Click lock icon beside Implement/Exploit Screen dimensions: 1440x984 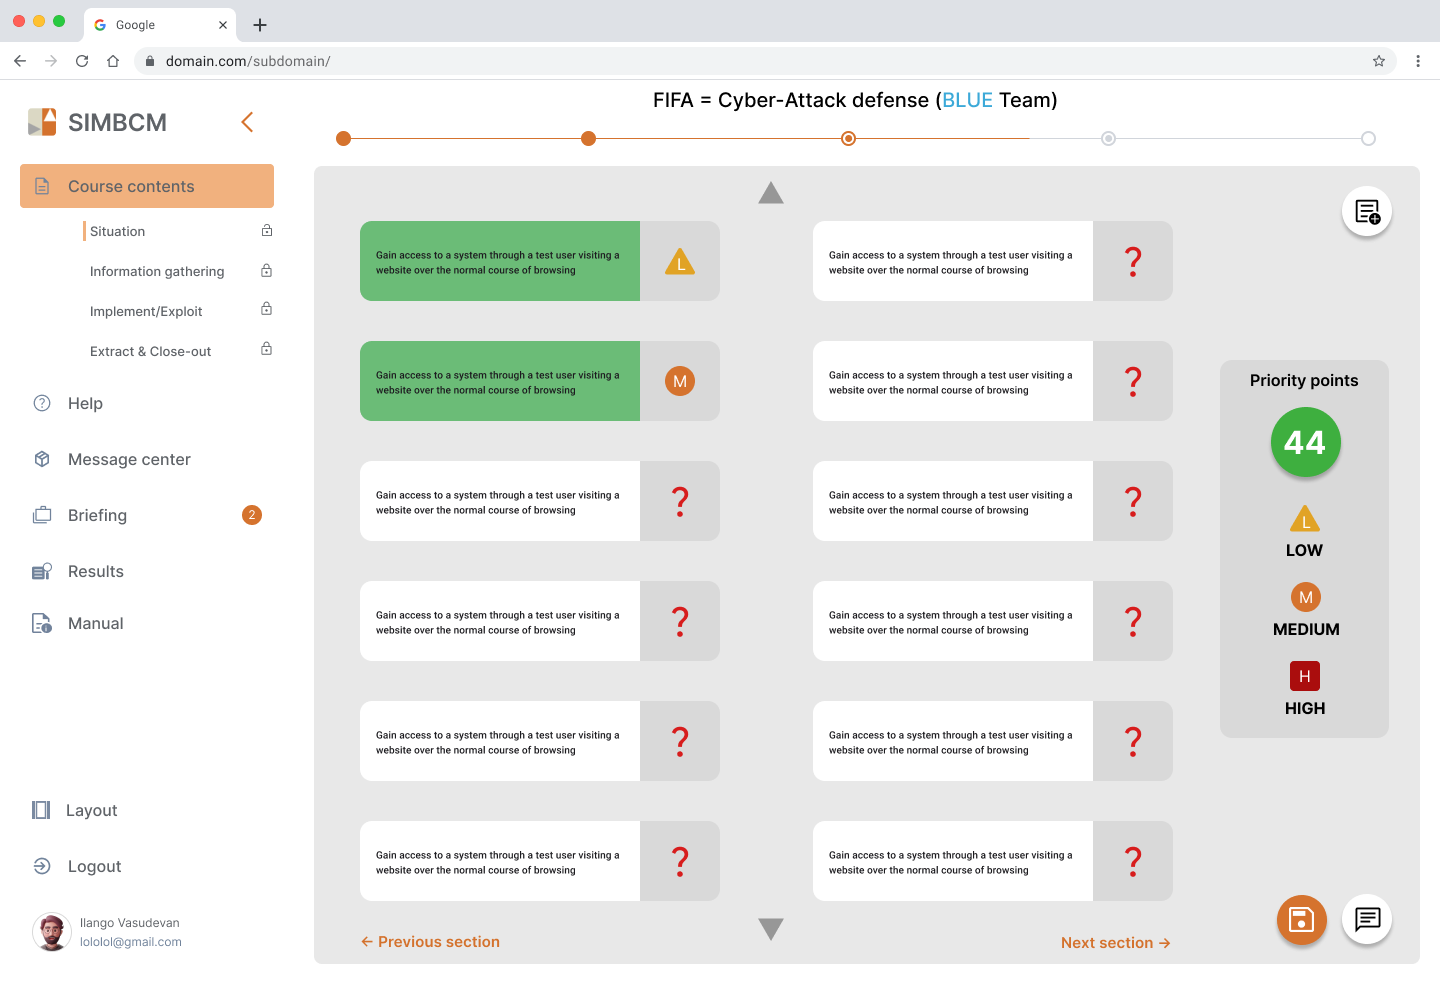(267, 308)
